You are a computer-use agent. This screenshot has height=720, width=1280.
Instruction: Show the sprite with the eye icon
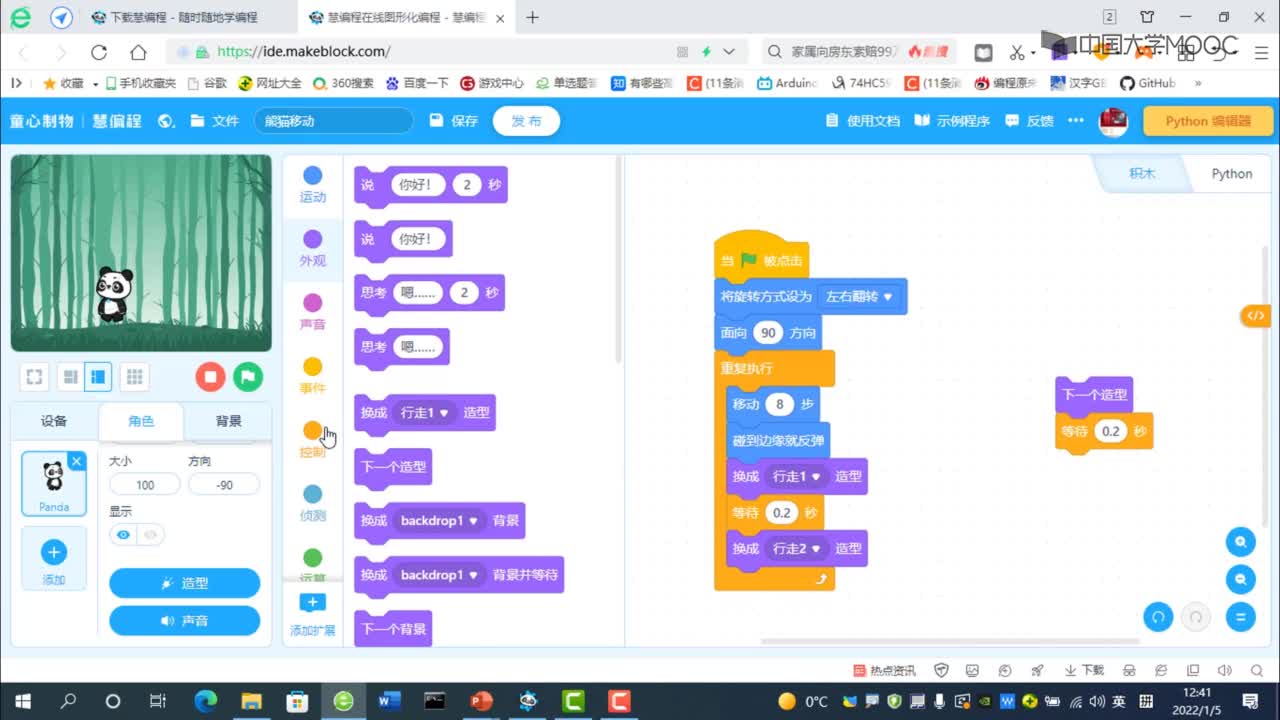point(123,535)
